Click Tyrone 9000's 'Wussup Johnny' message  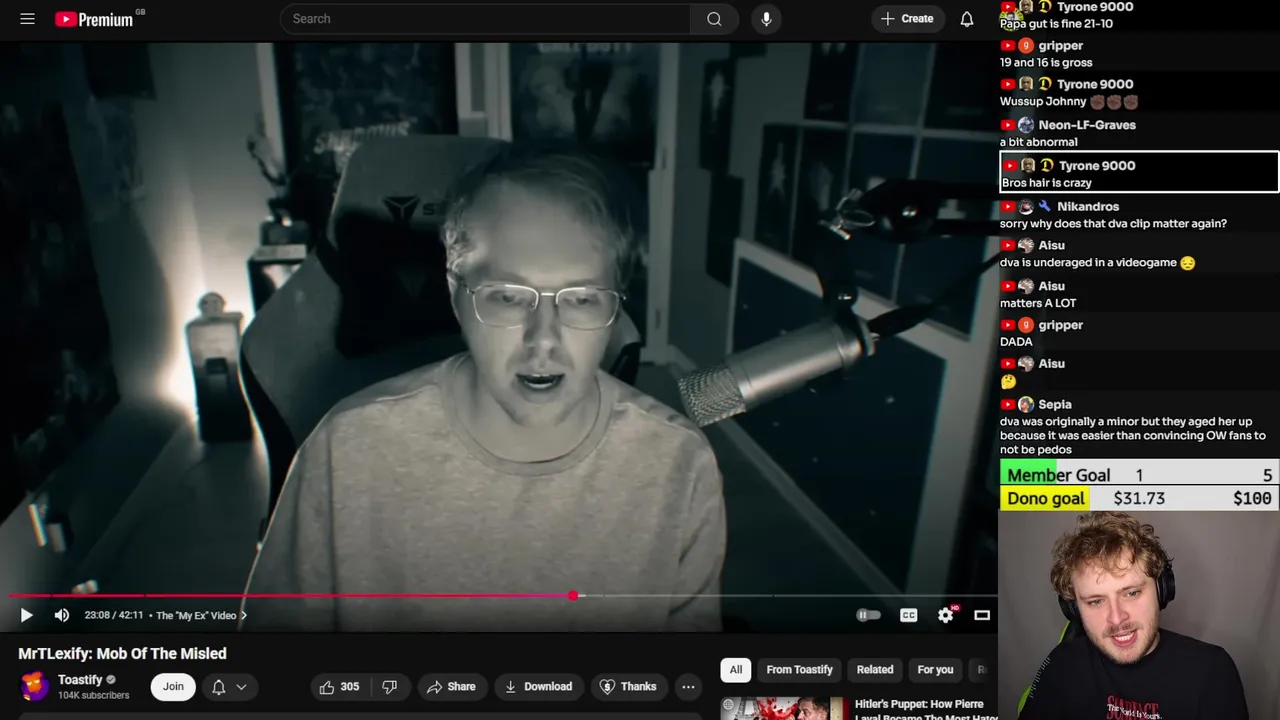(x=1069, y=101)
